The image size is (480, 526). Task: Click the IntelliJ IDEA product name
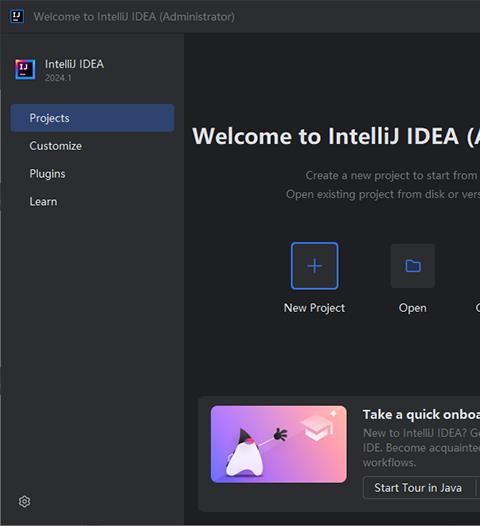click(74, 64)
